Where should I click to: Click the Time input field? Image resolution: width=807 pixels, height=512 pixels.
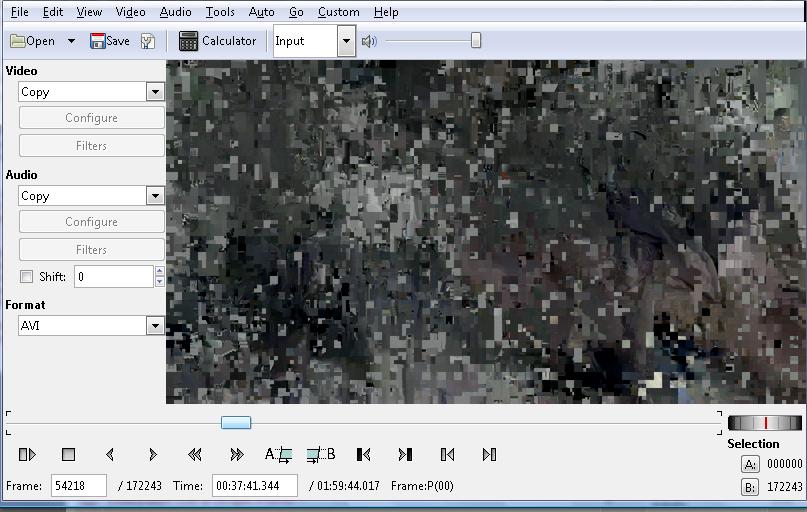pos(255,486)
